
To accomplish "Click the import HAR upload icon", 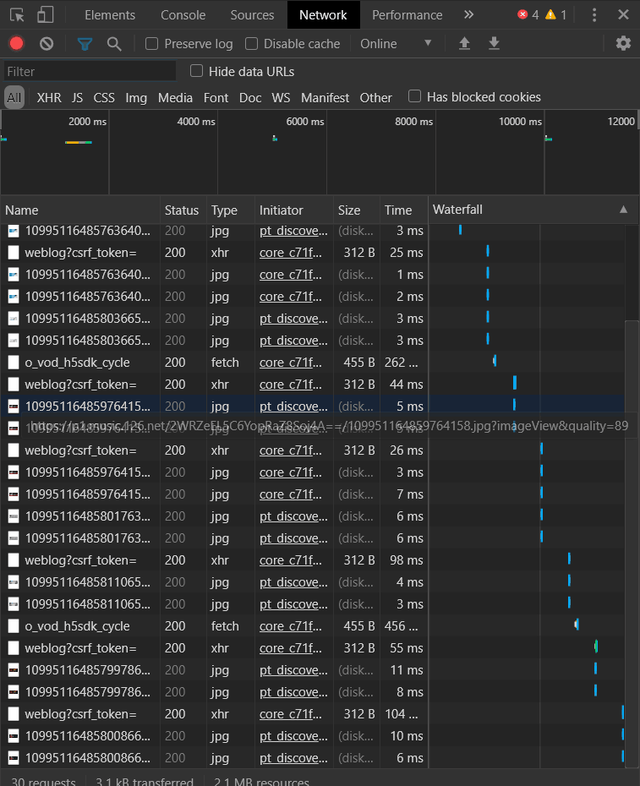I will [x=464, y=44].
